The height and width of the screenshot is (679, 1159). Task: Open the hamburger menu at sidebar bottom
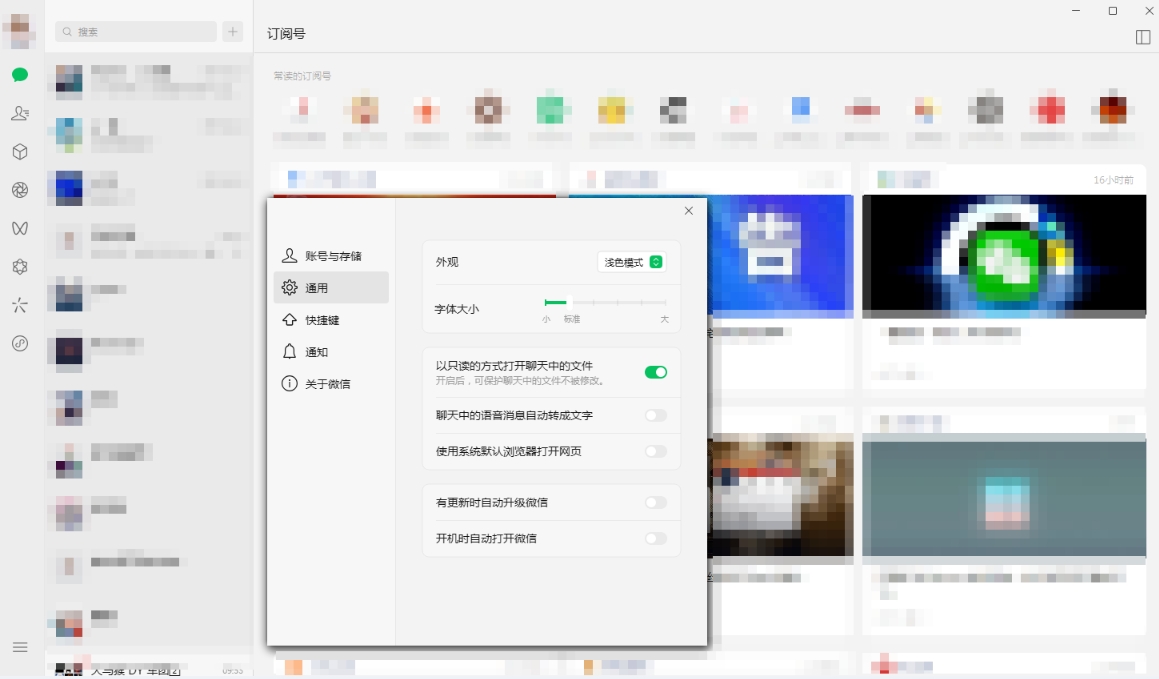tap(20, 647)
